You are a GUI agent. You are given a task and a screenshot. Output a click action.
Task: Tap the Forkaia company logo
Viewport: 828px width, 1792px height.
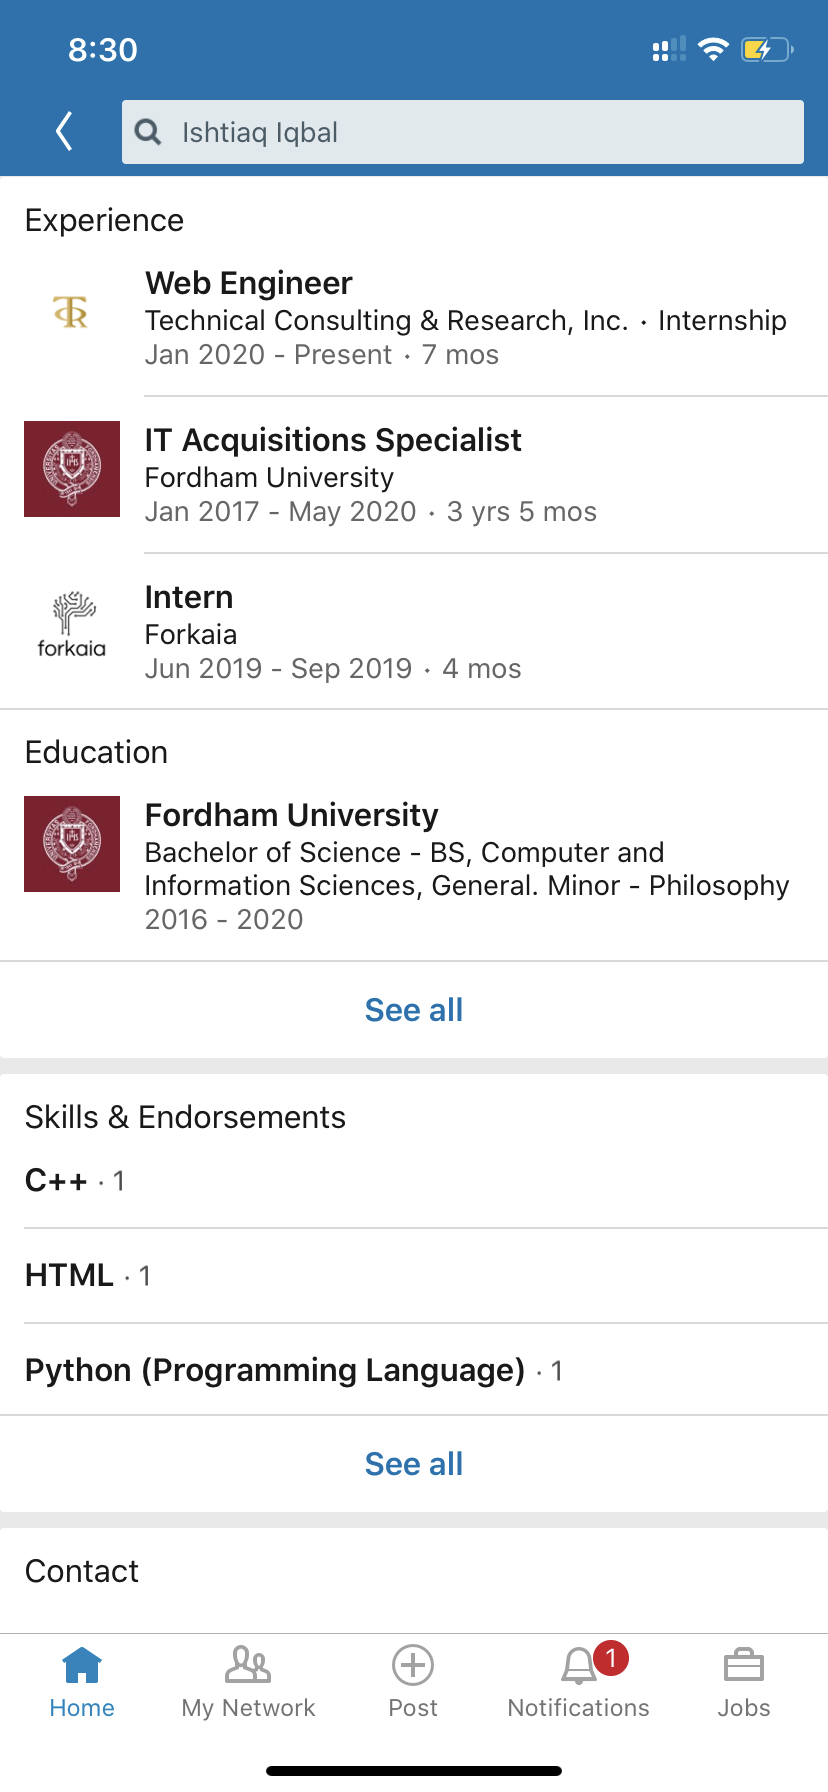coord(72,626)
